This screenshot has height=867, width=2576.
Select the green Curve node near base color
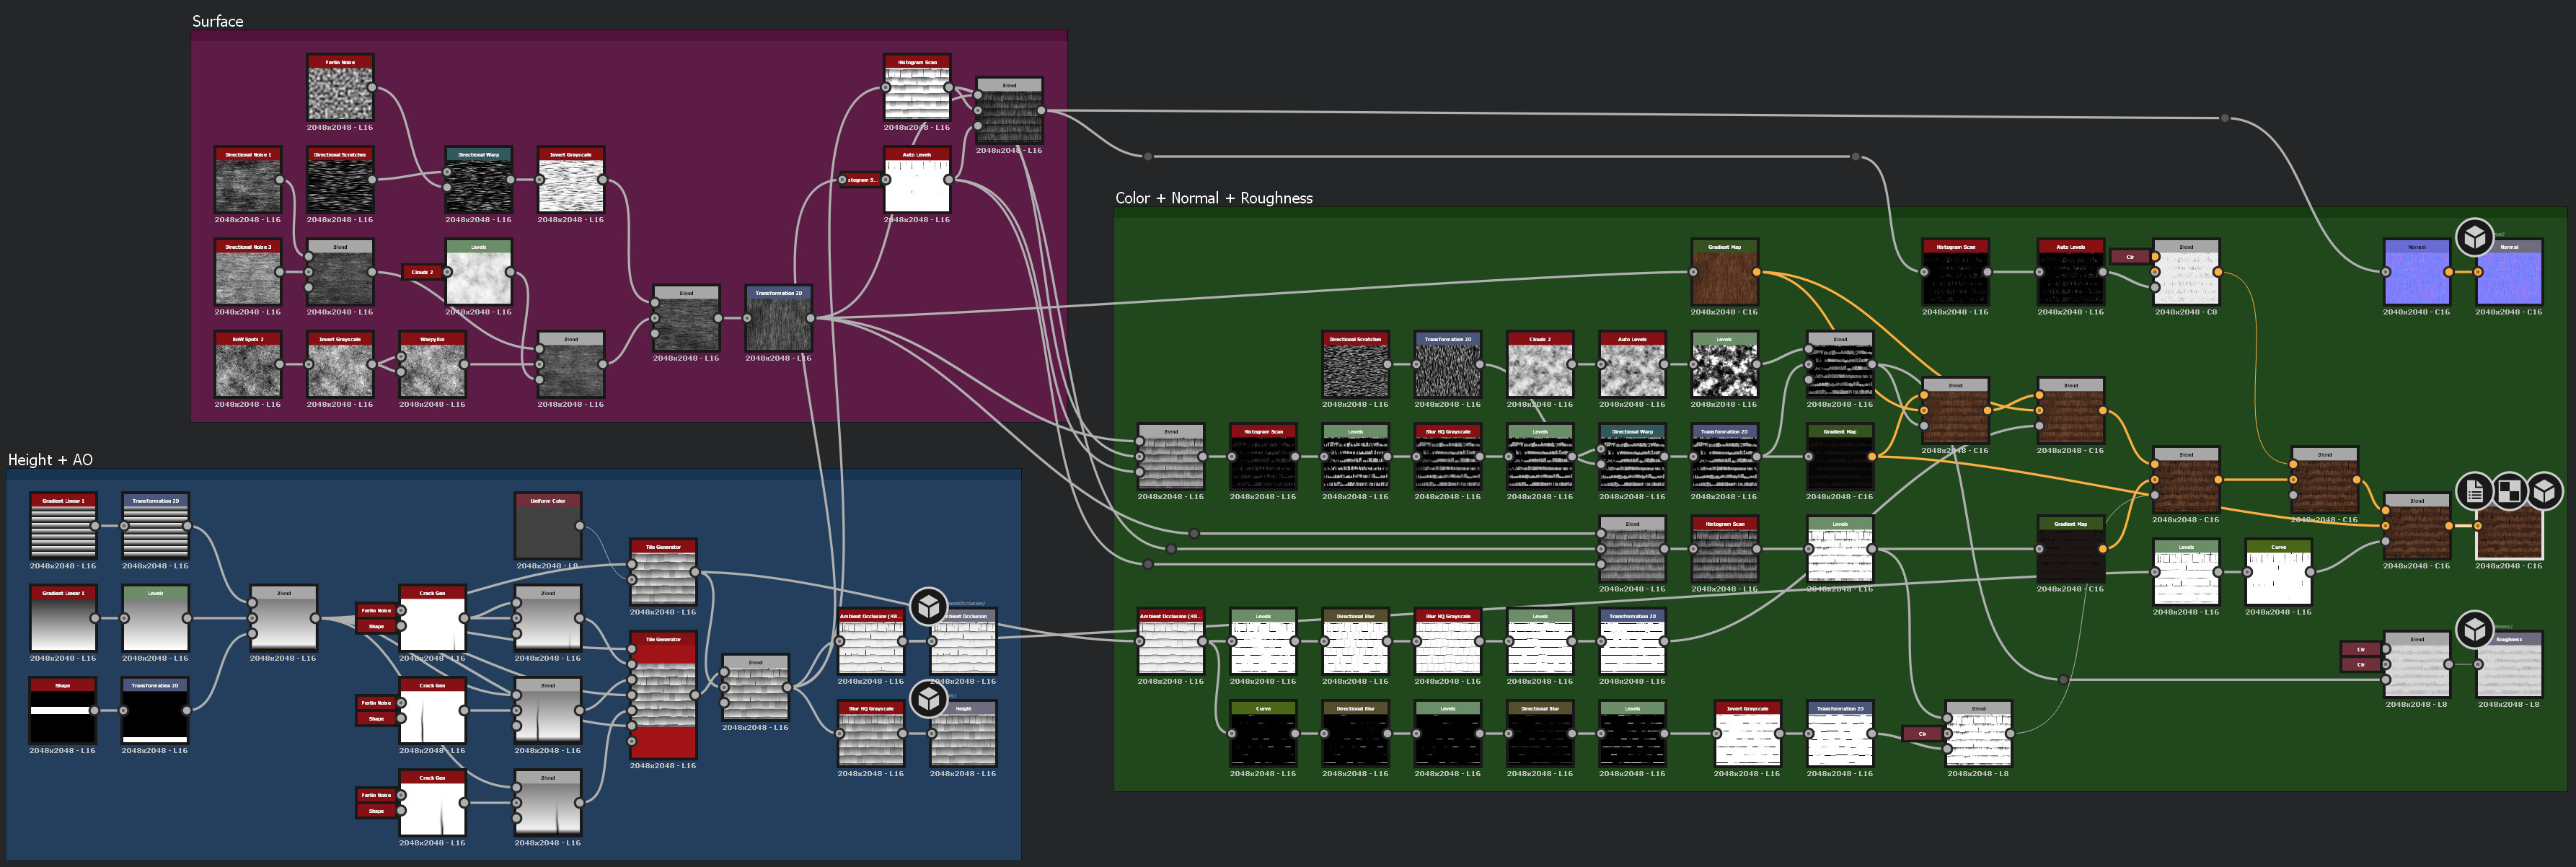2278,572
